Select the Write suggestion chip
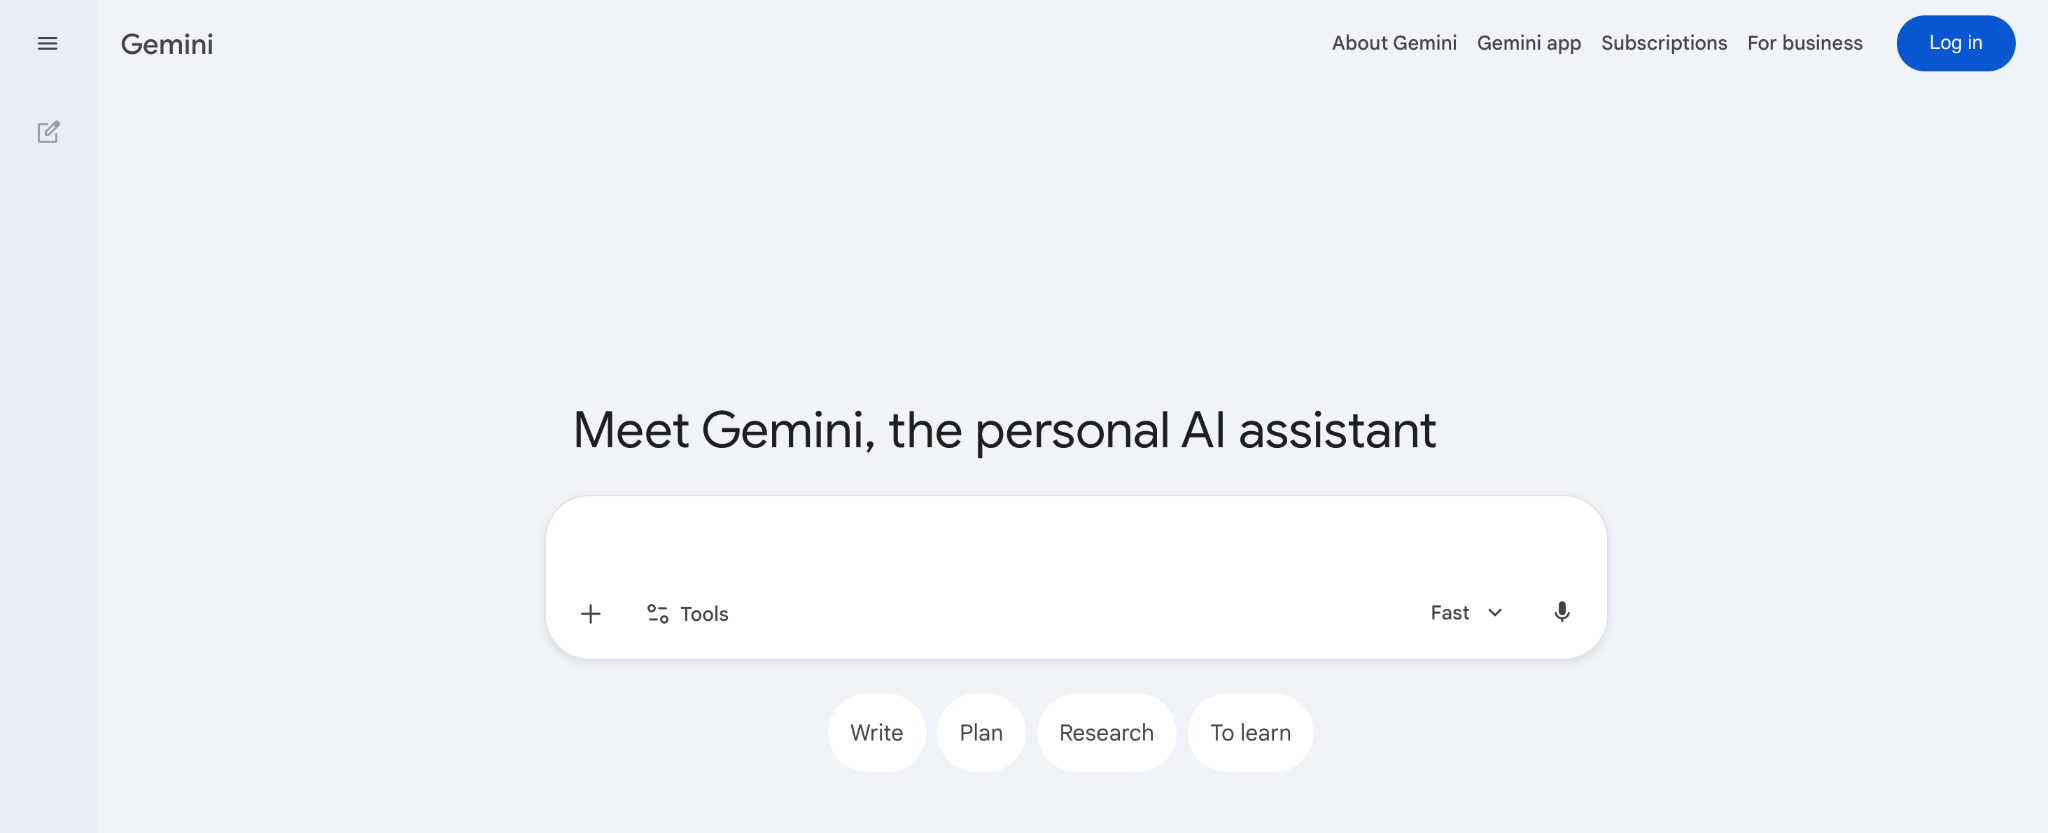 876,732
